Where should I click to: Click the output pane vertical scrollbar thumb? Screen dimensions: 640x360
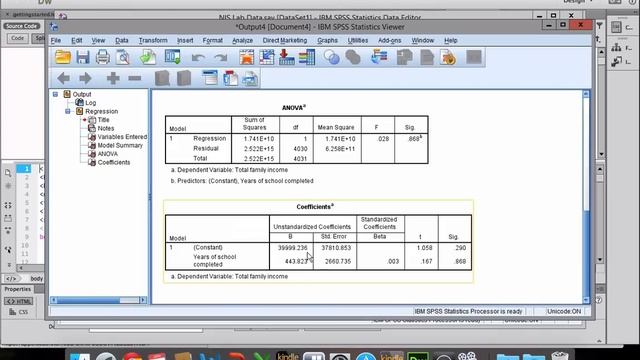pos(586,252)
